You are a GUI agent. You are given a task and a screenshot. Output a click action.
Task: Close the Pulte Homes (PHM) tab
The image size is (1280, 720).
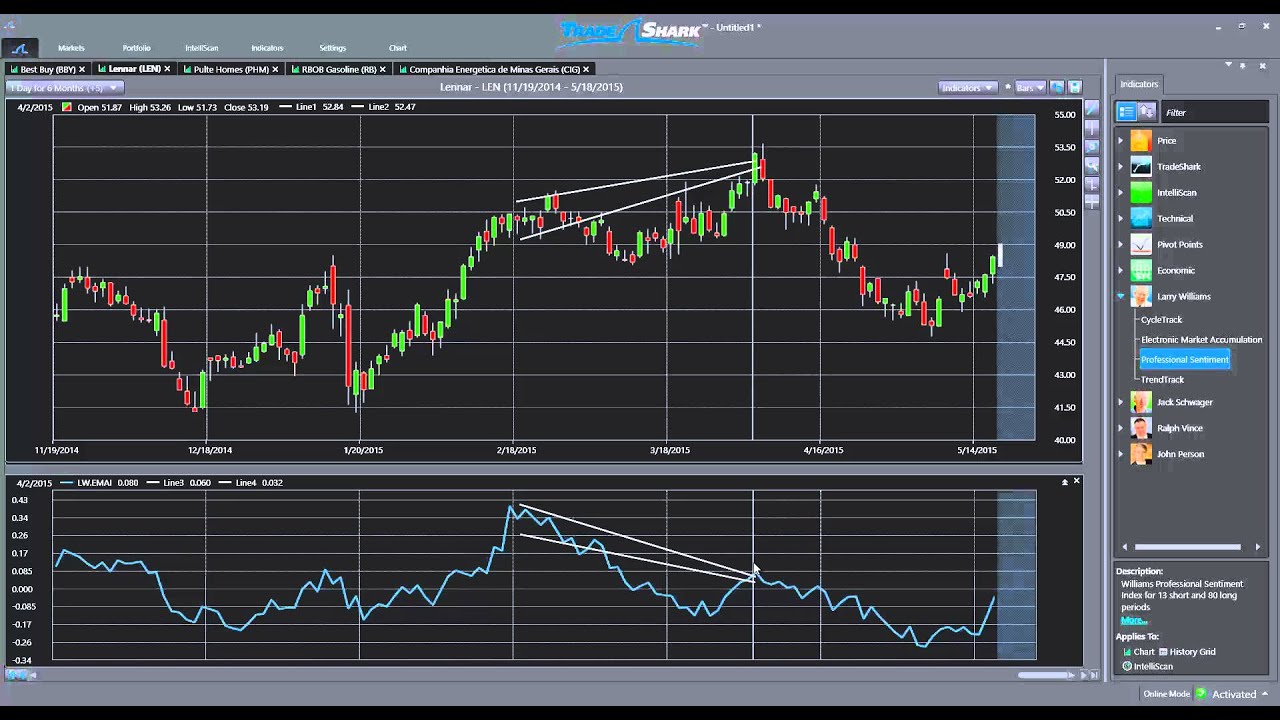(275, 69)
